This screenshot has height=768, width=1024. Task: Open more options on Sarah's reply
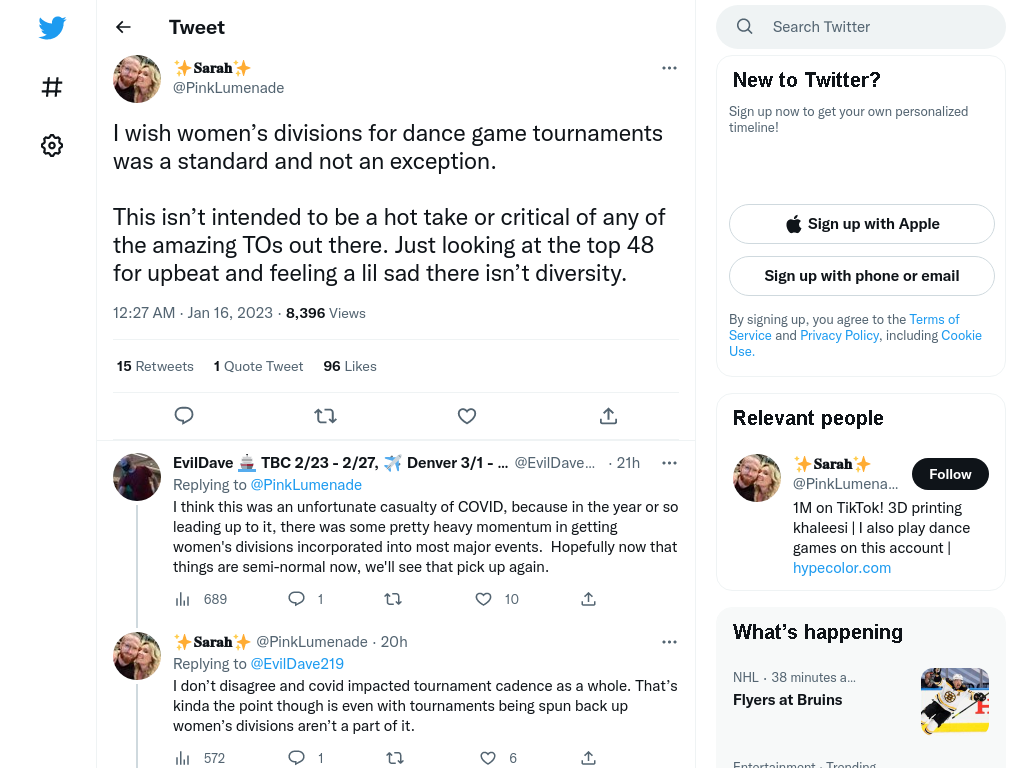click(669, 642)
